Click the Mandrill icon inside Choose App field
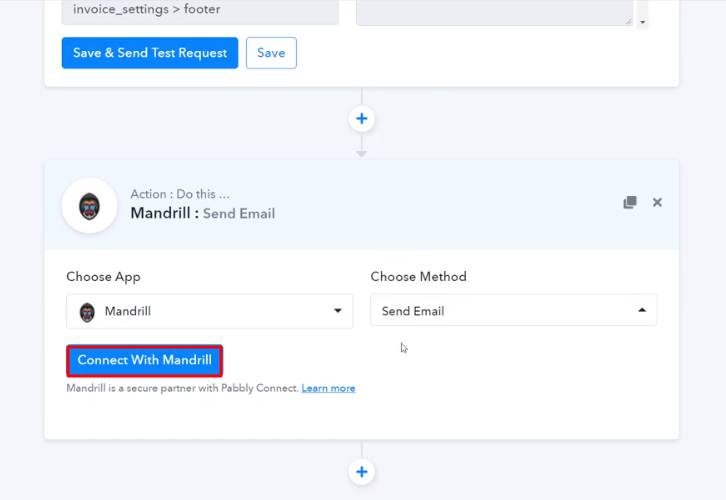This screenshot has width=726, height=500. 87,312
